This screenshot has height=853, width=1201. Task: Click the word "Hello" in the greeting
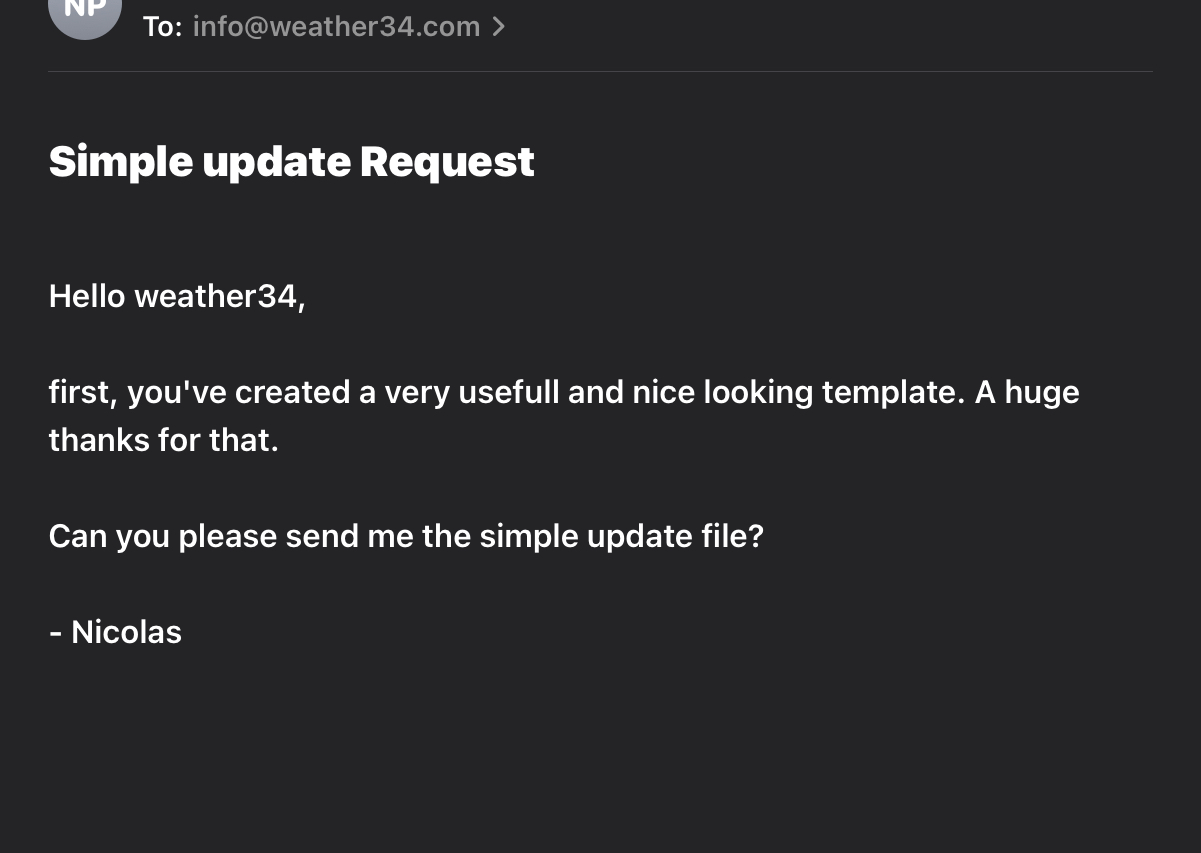pos(87,296)
